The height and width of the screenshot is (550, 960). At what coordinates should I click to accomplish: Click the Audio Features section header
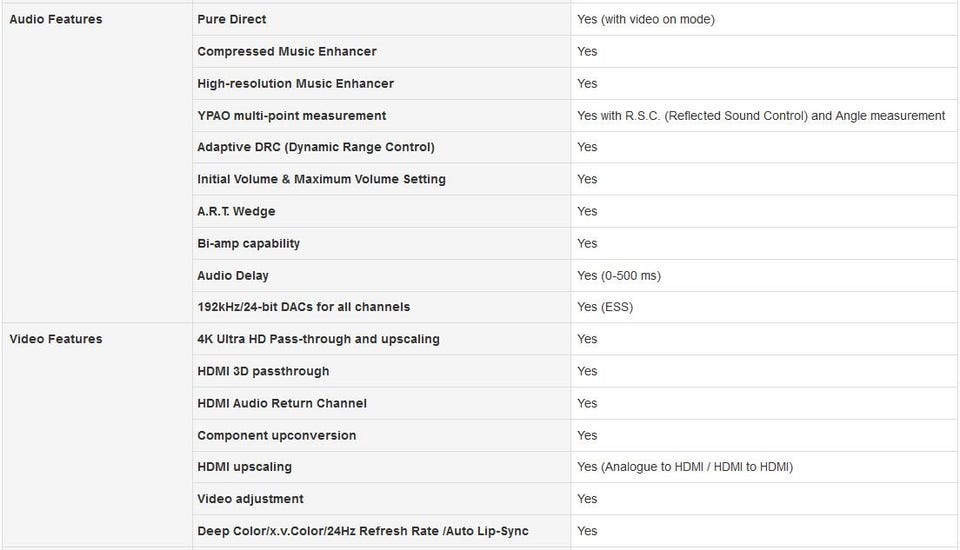56,19
